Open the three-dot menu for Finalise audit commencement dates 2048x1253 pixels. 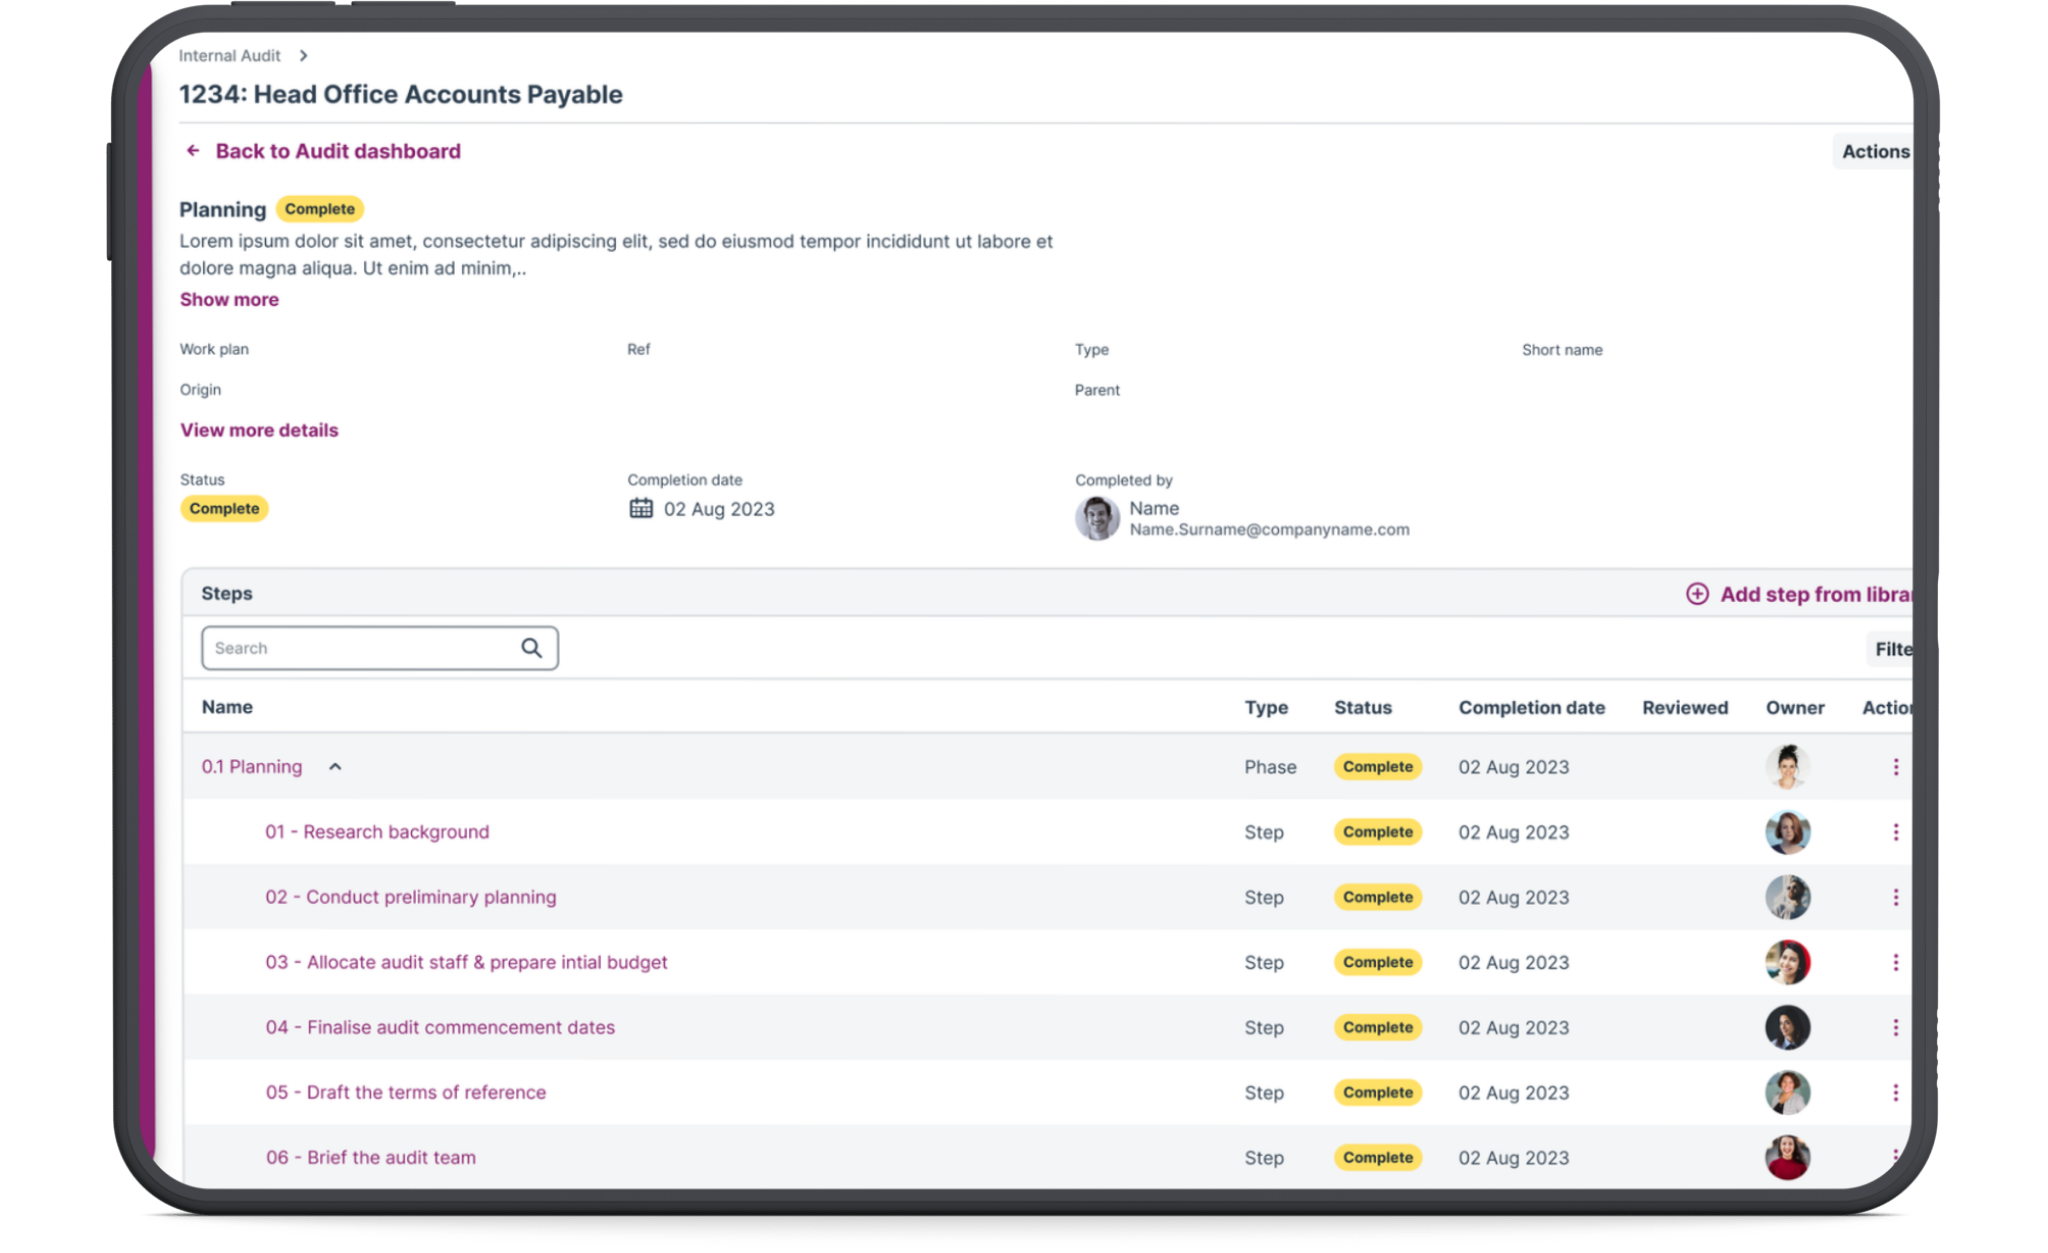pos(1895,1027)
